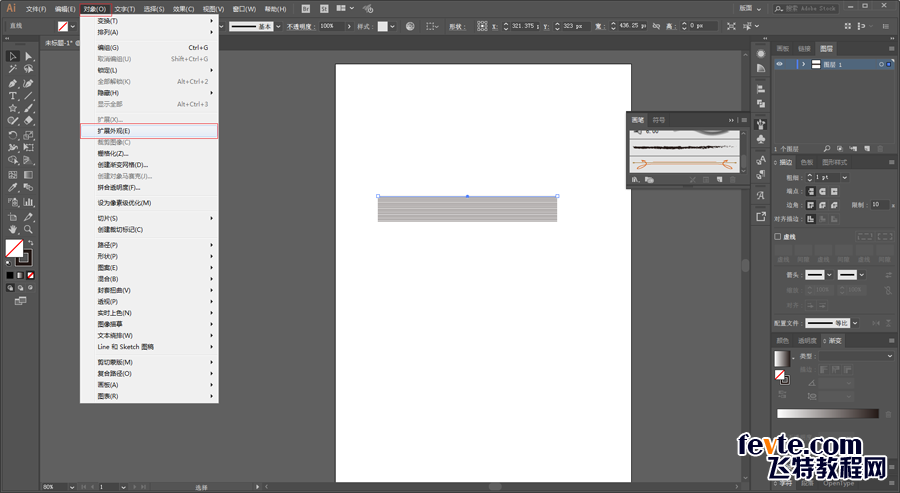
Task: Open the 基本 brush definition dropdown
Action: tap(278, 26)
